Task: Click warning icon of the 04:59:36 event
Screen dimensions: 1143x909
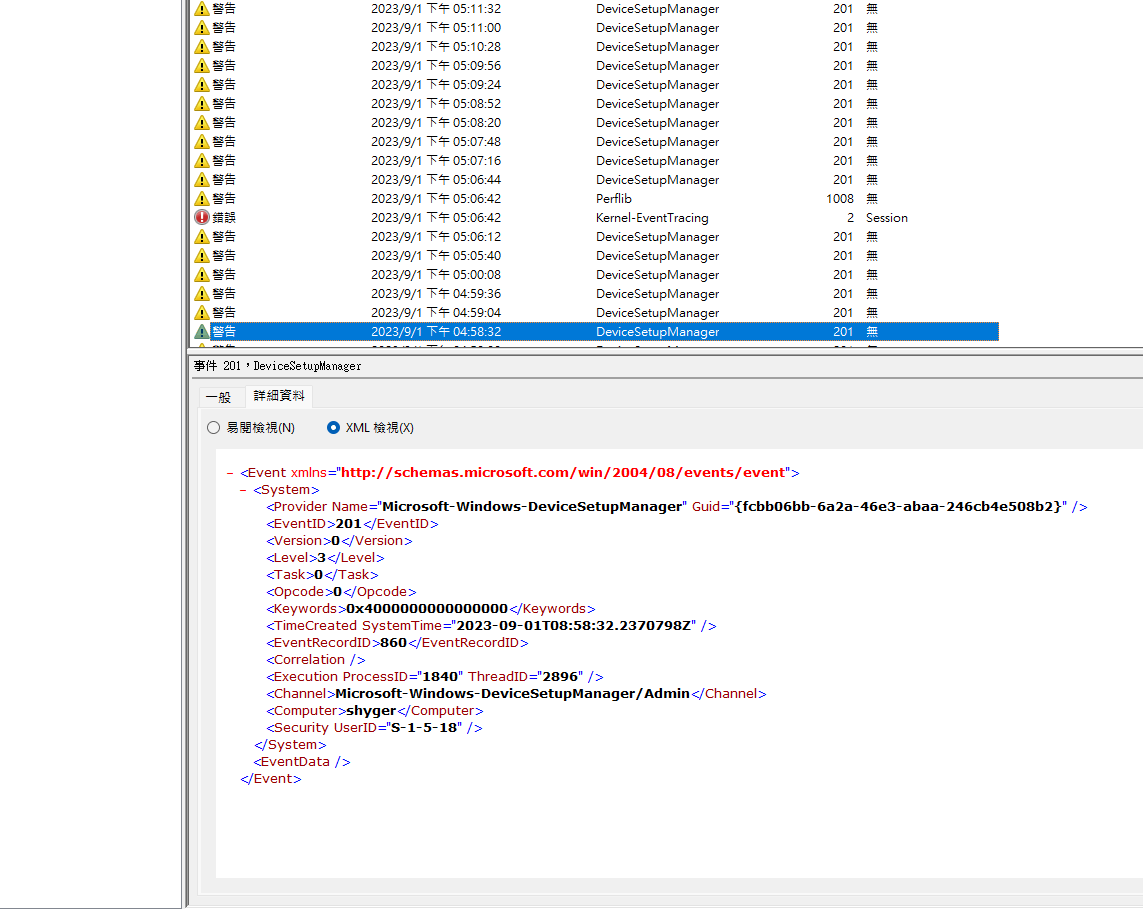Action: 202,293
